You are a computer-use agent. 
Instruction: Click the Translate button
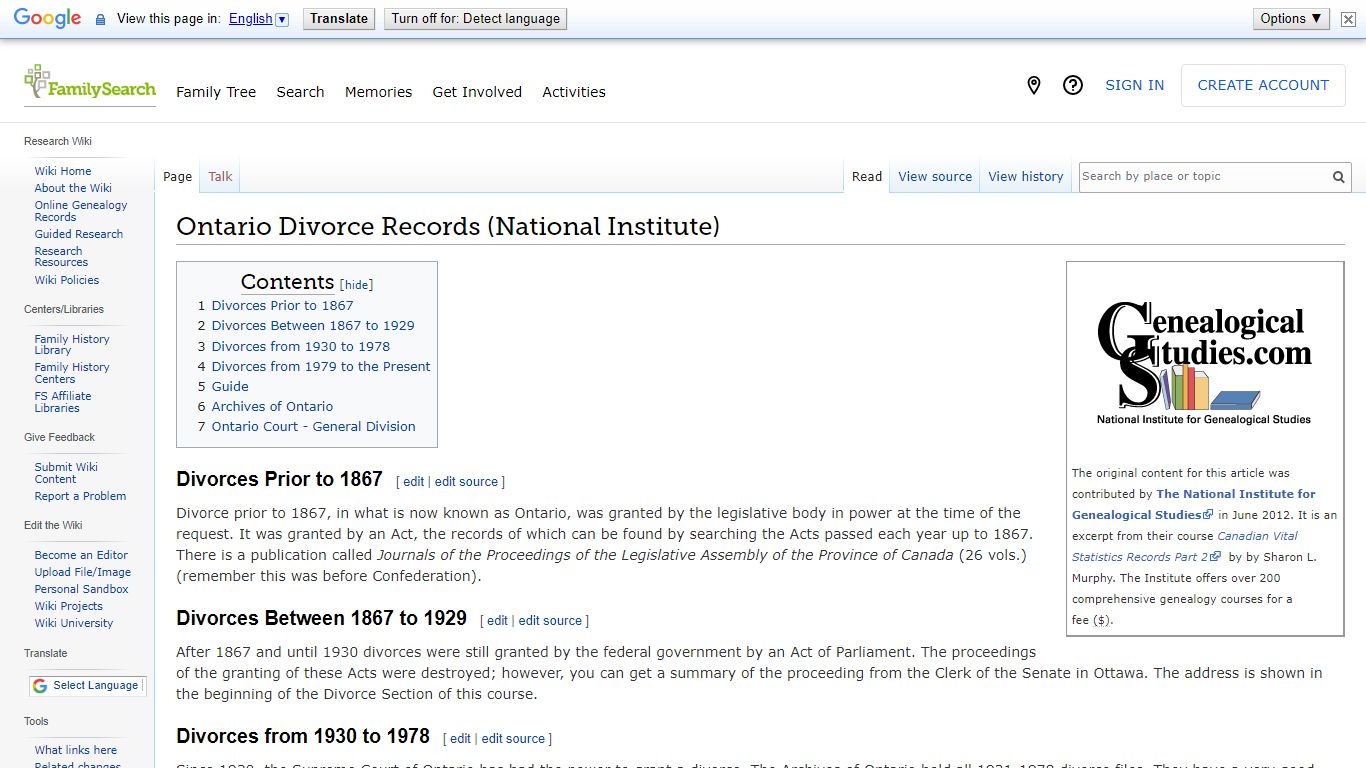(x=339, y=18)
